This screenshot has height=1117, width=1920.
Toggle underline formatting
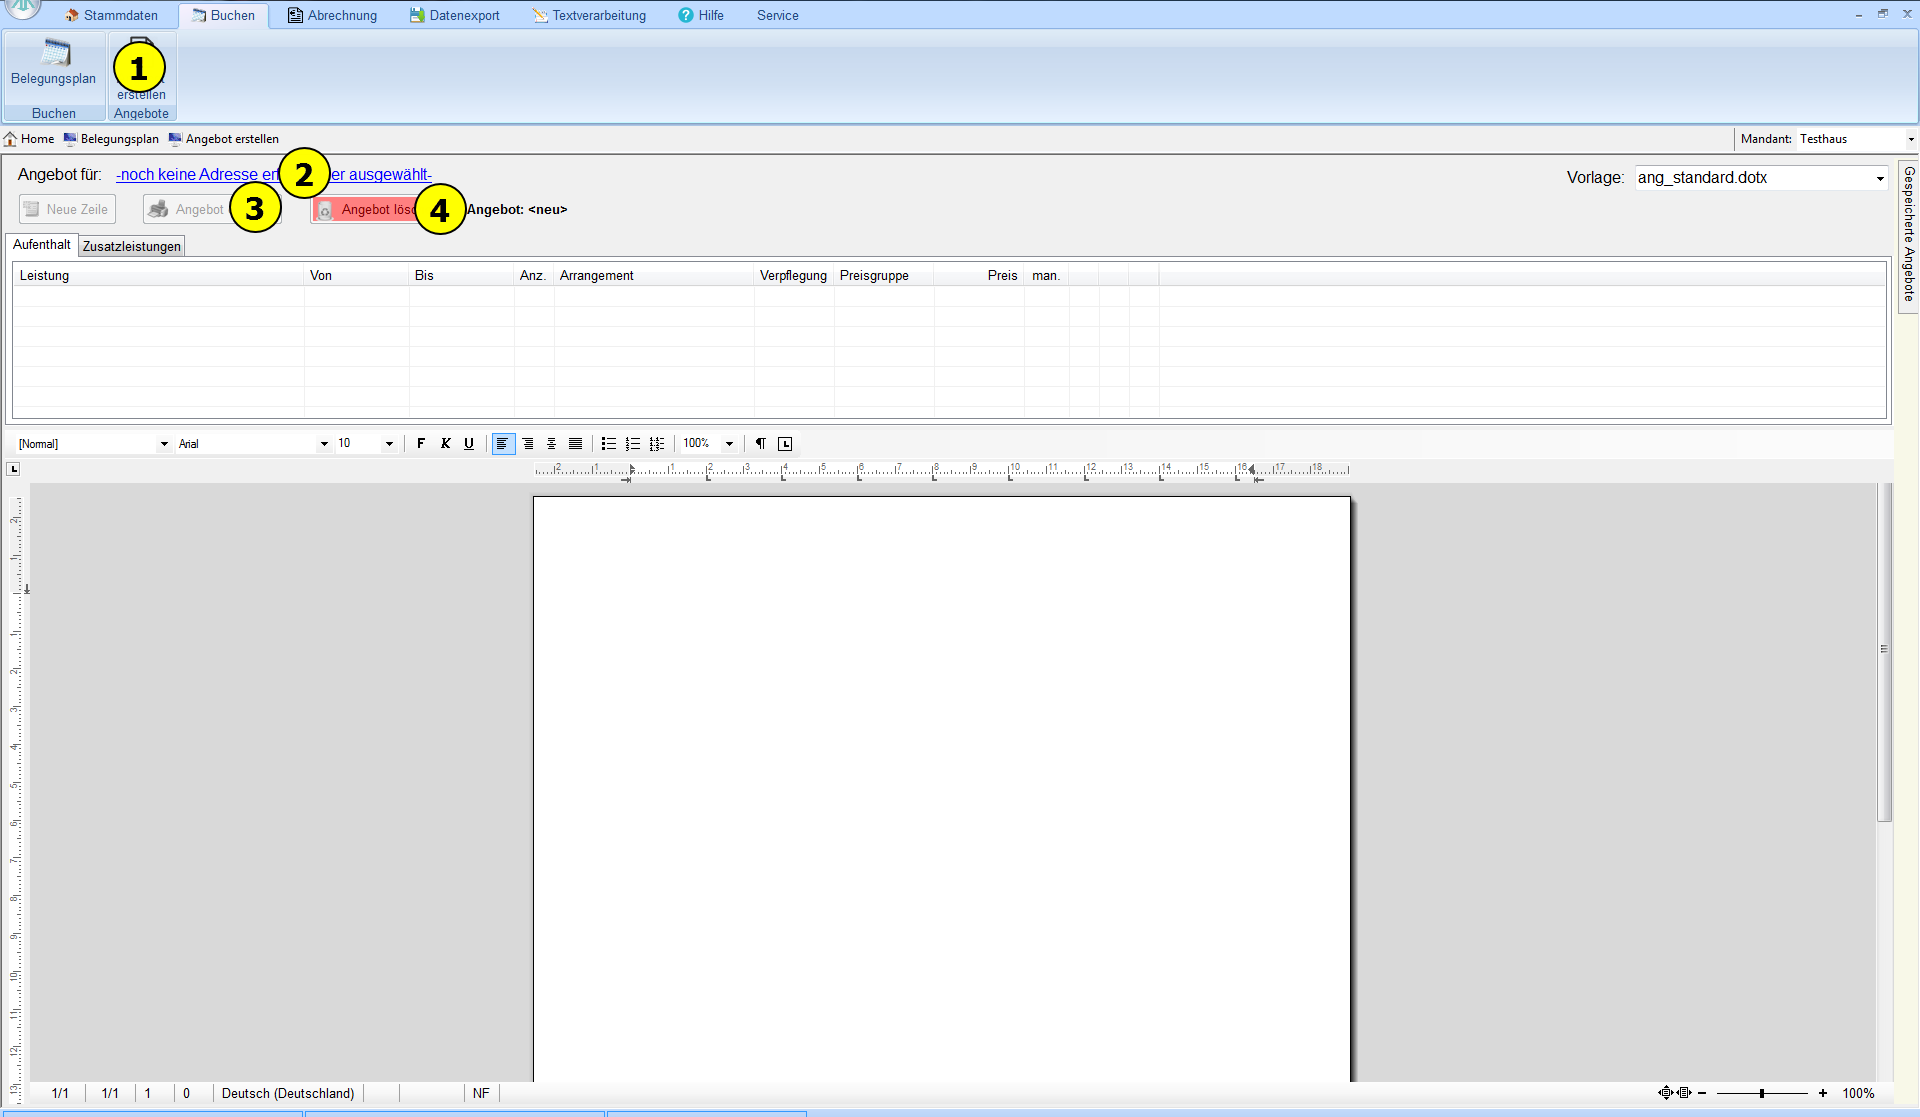point(468,443)
